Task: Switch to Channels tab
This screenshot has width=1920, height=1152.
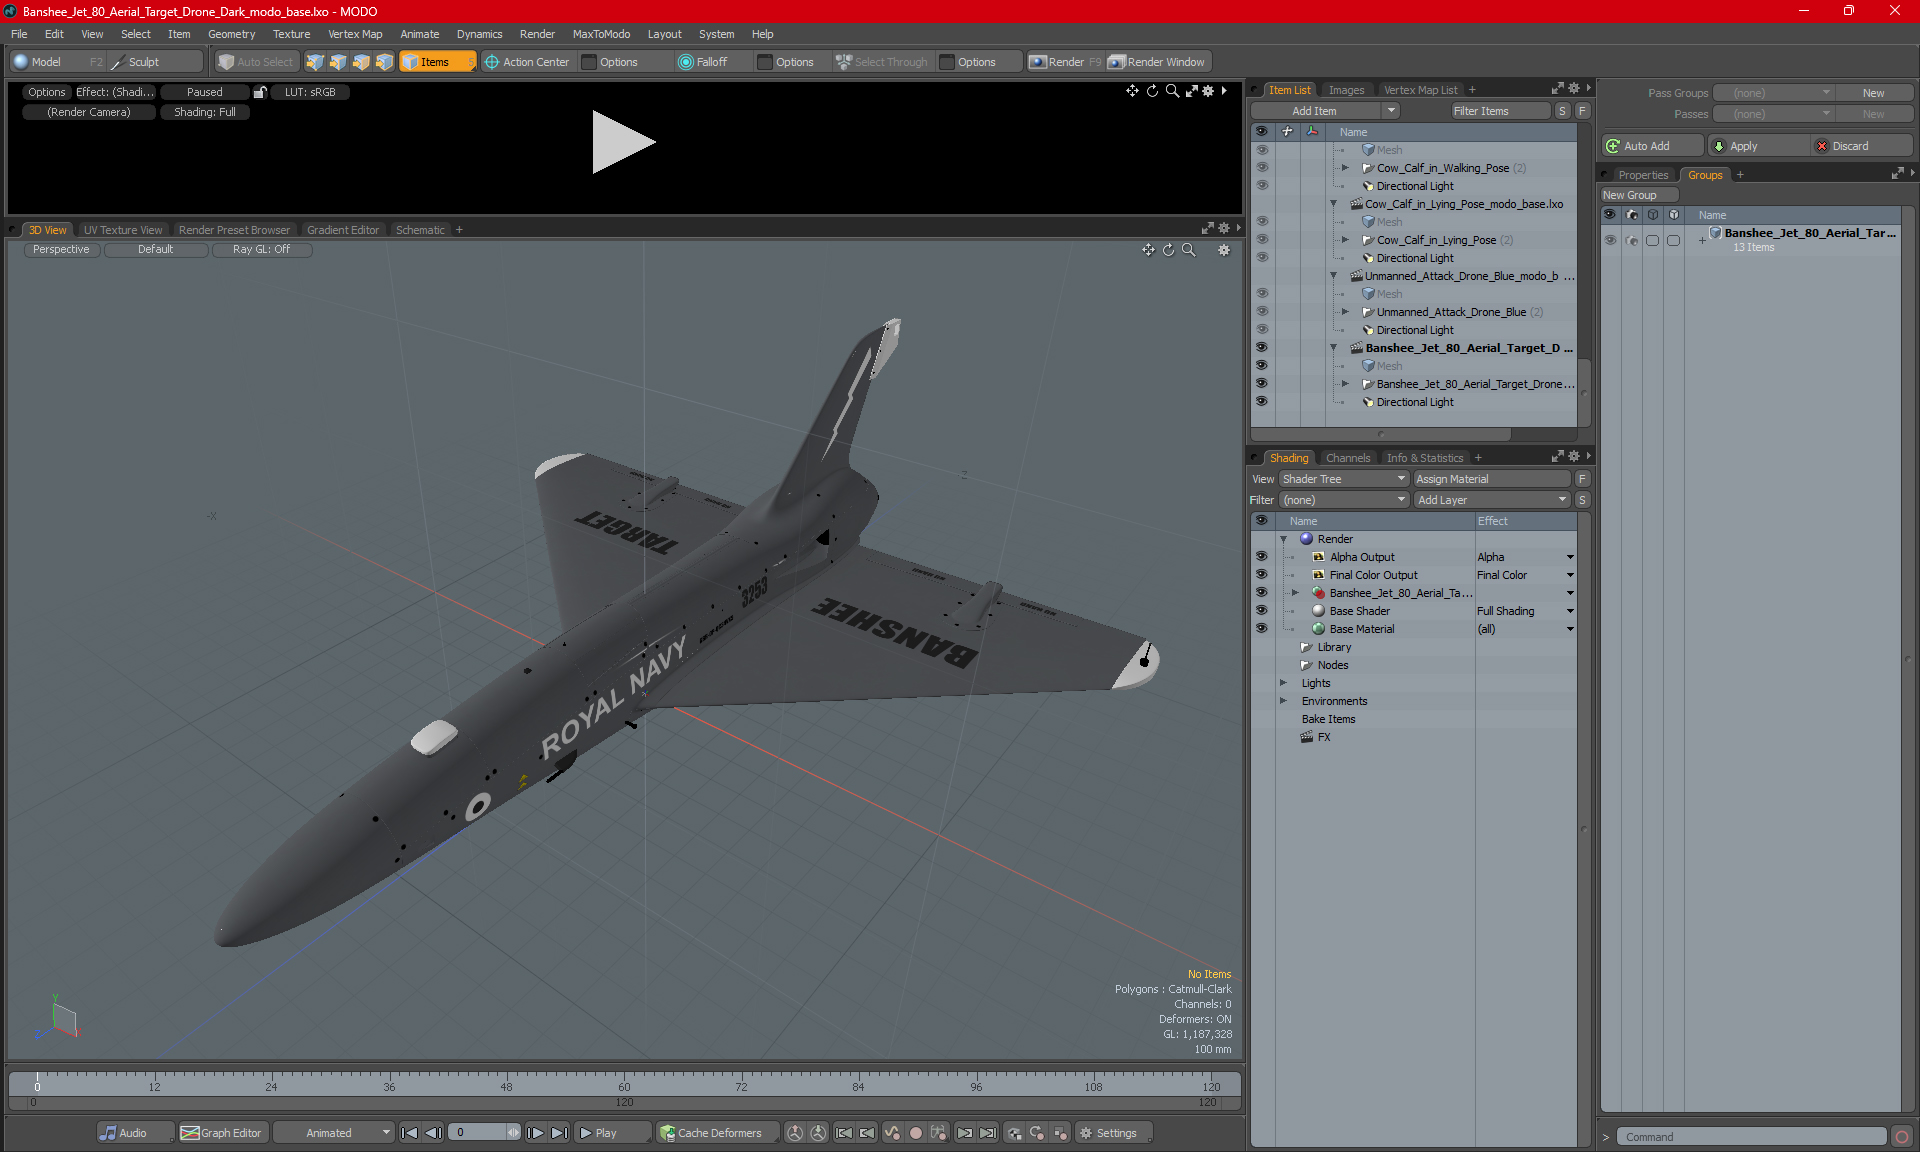Action: coord(1348,458)
